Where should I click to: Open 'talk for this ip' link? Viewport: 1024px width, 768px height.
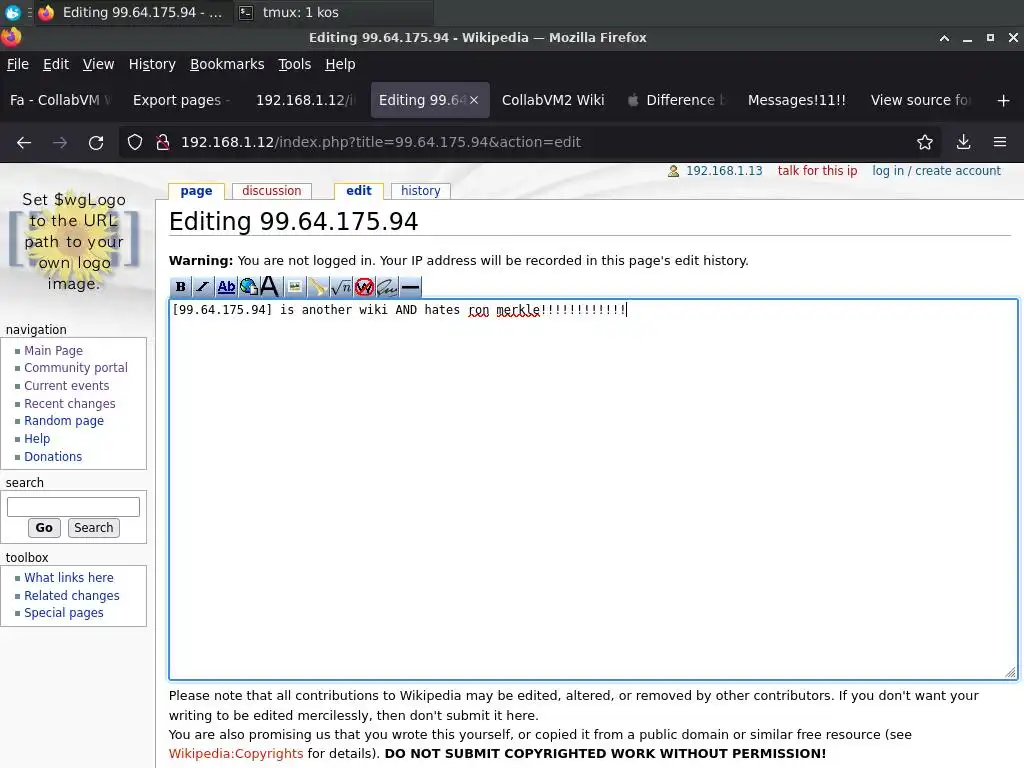click(x=817, y=171)
